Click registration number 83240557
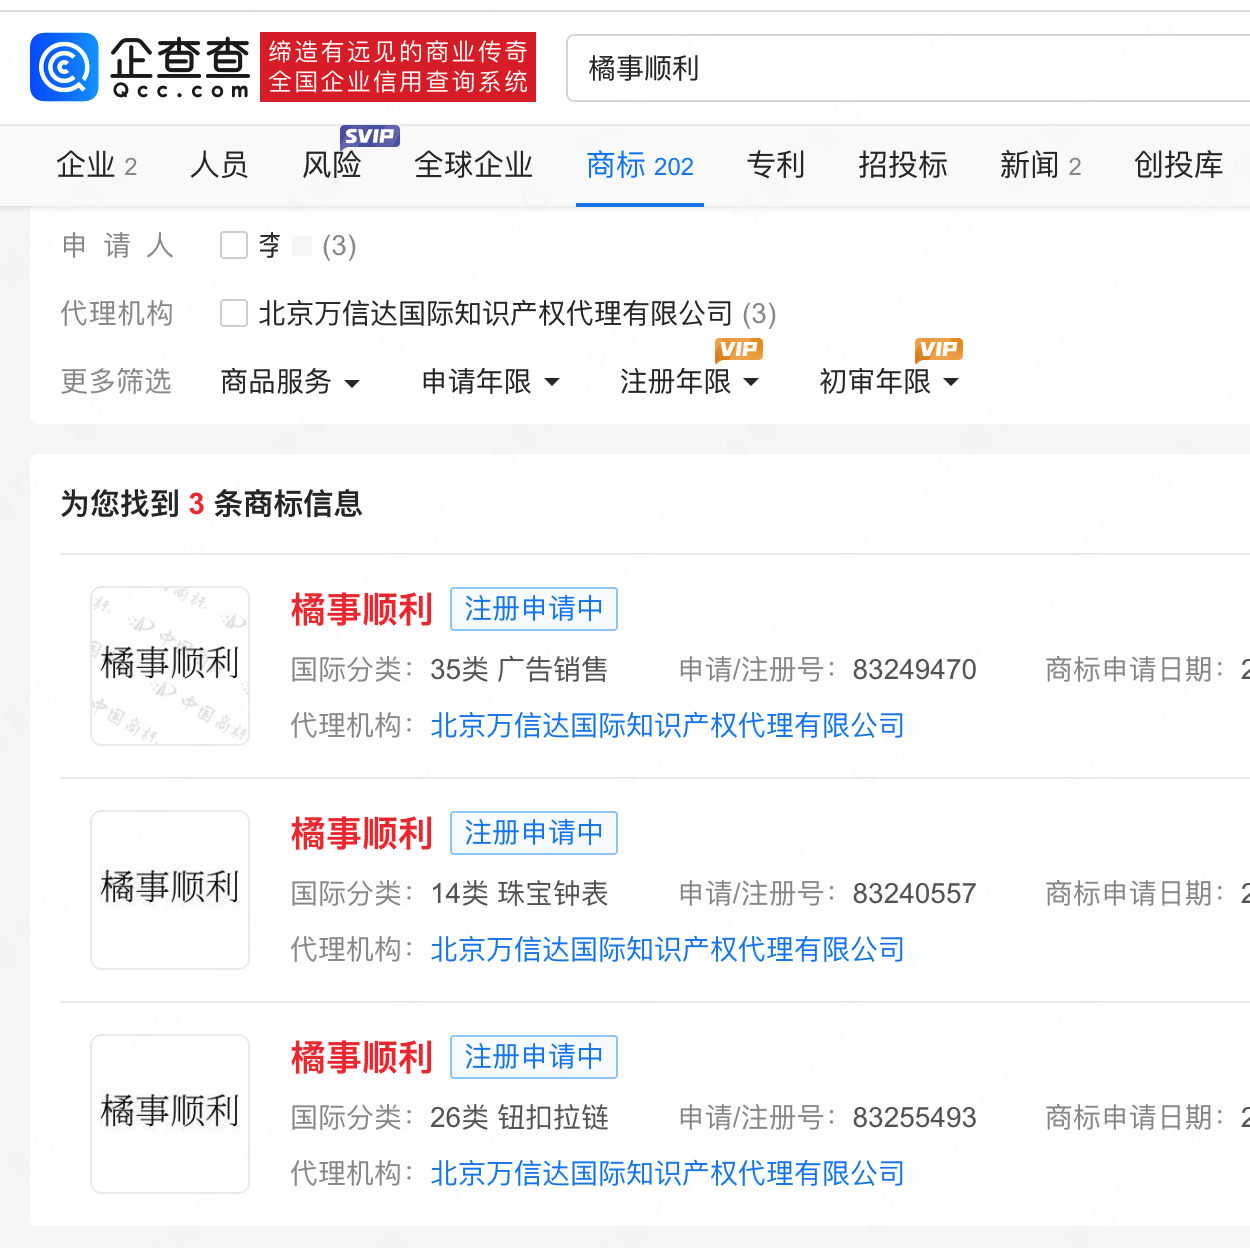1250x1248 pixels. pos(914,893)
